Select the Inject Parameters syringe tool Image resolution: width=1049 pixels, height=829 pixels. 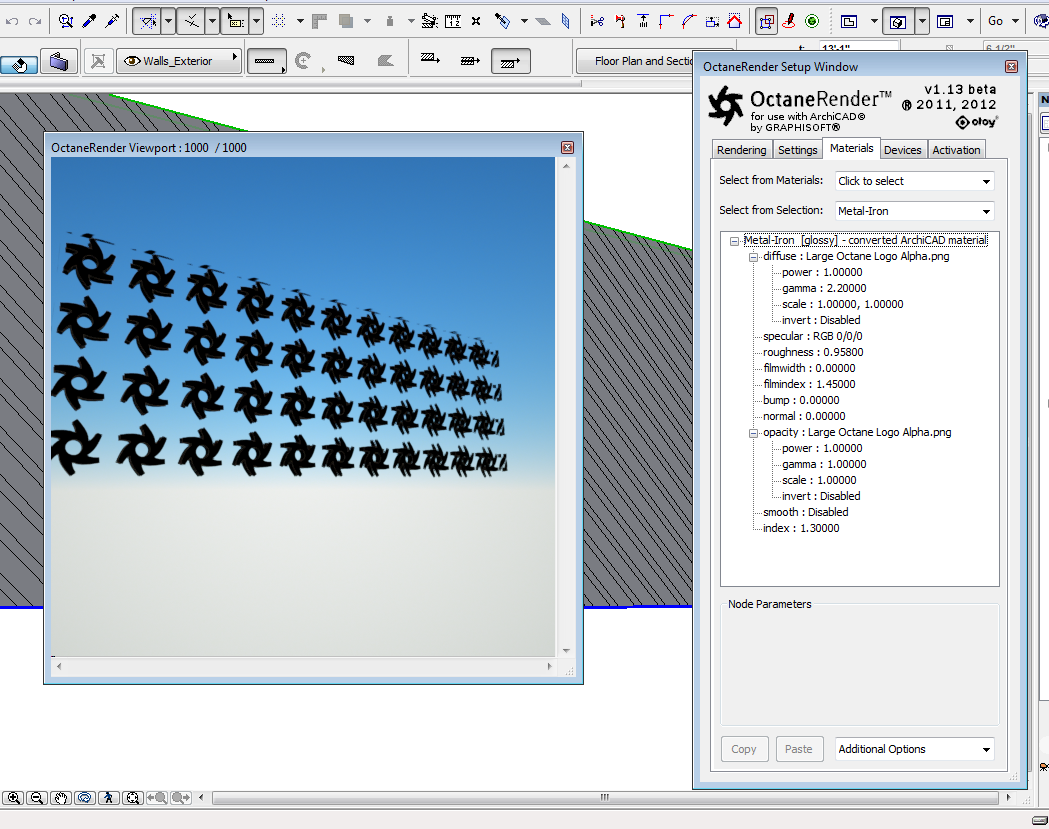[x=112, y=21]
